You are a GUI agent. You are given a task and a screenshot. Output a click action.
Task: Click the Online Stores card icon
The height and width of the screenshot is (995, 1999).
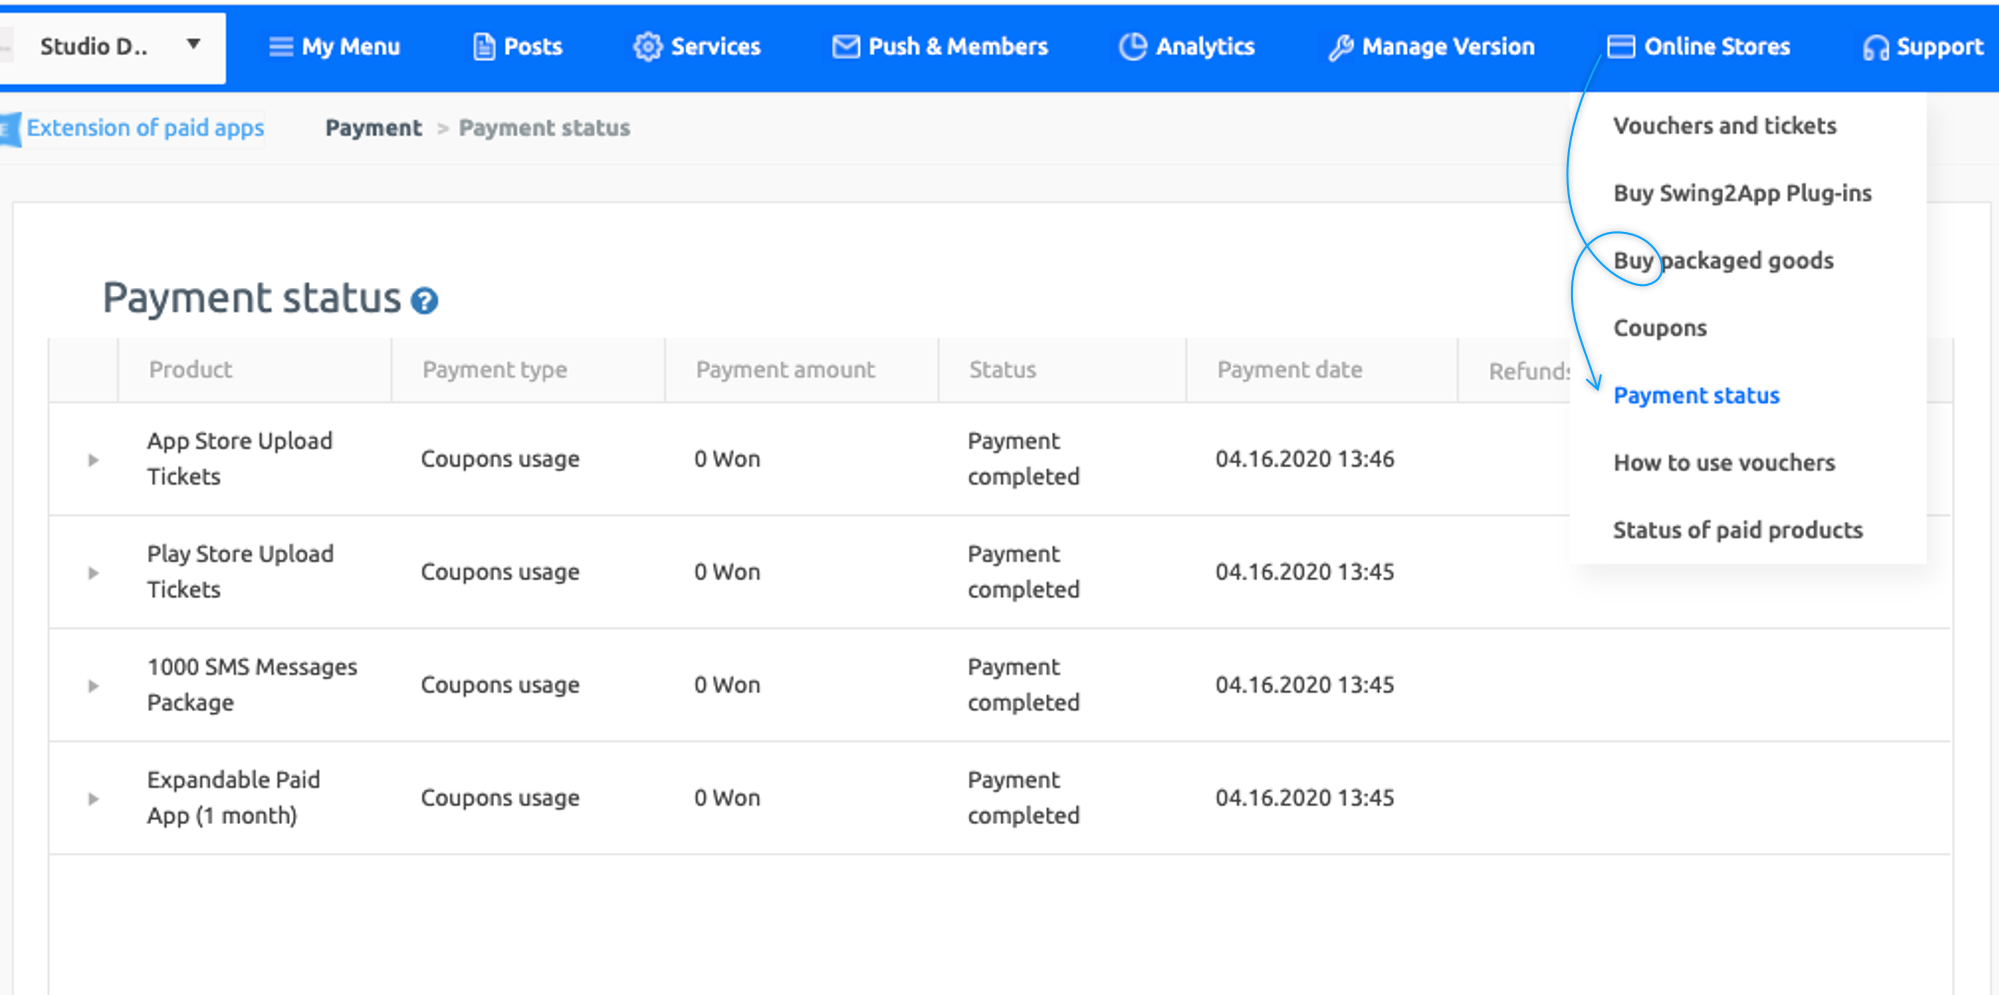1621,47
